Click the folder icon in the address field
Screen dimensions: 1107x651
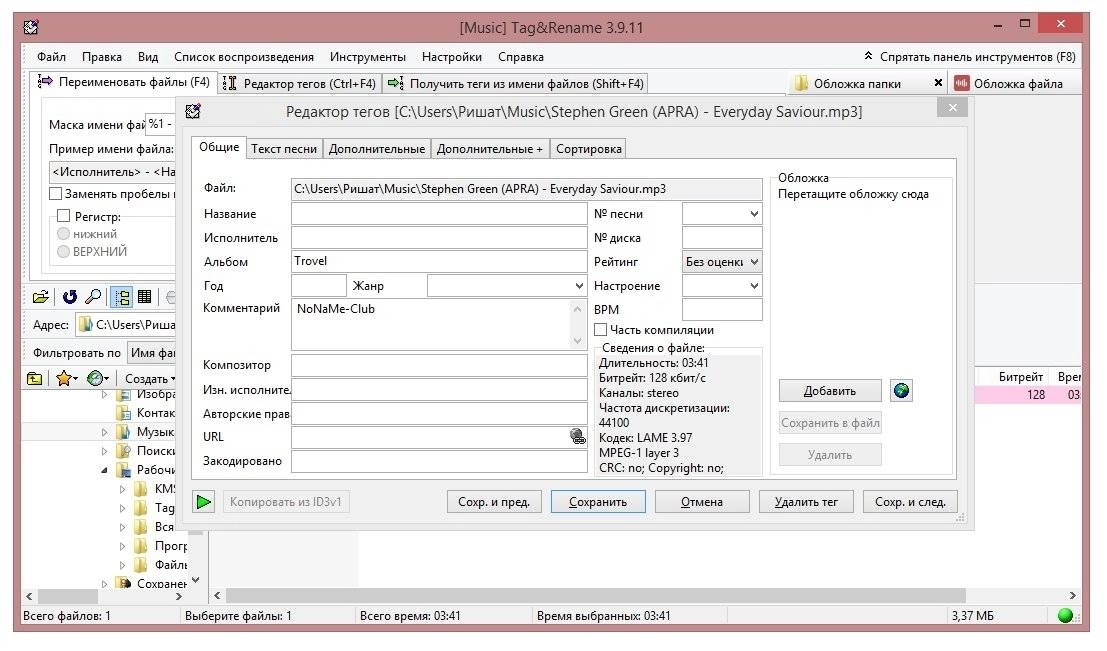85,324
